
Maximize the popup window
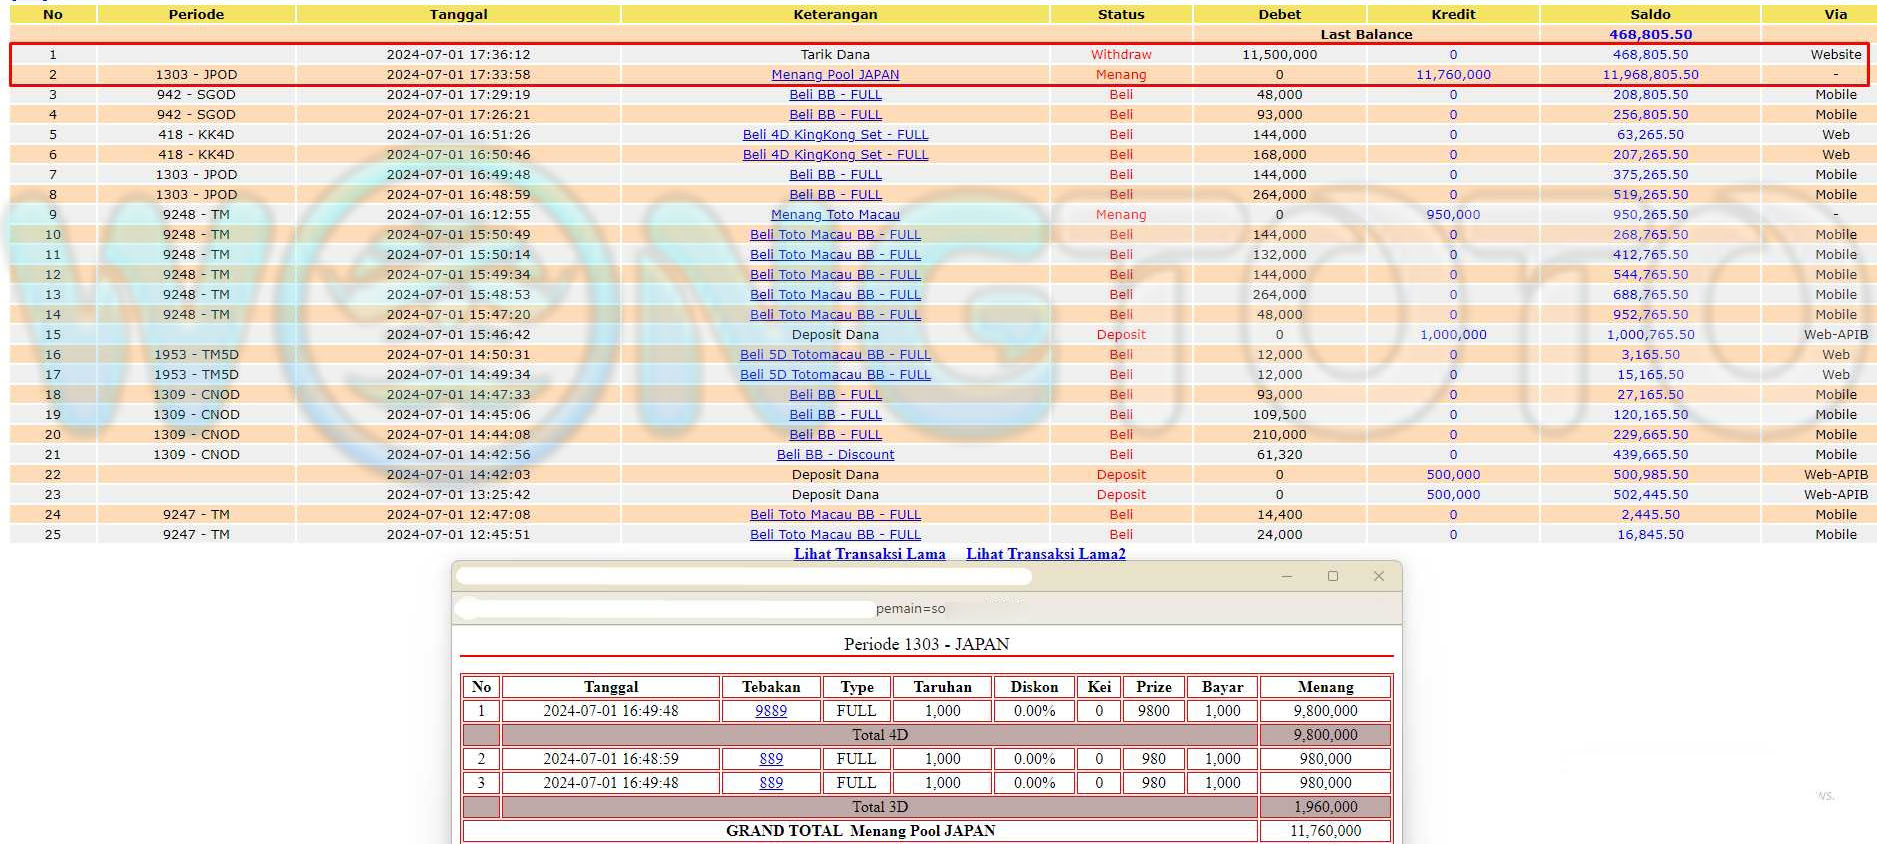tap(1332, 576)
